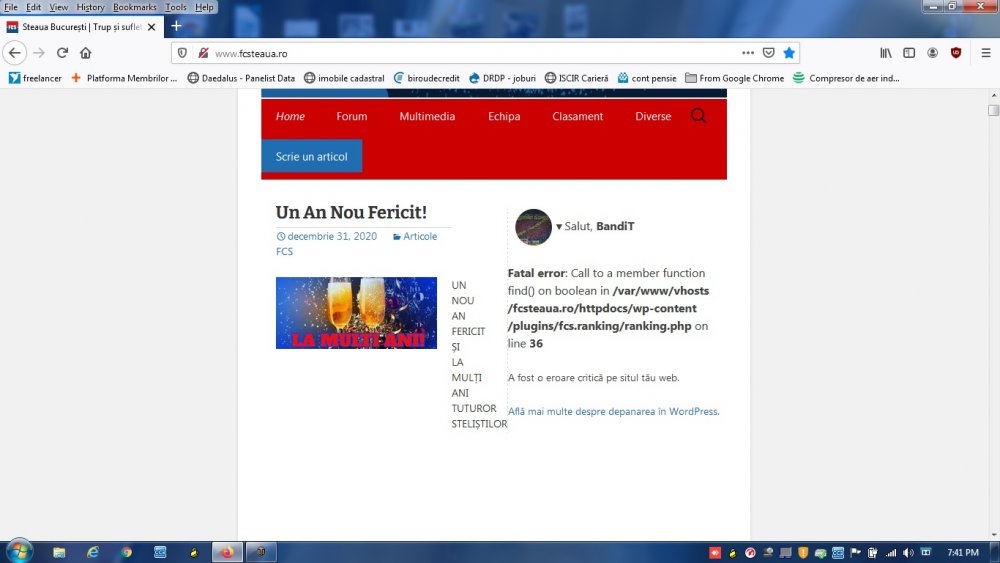Open the Library icon in toolbar

(886, 53)
